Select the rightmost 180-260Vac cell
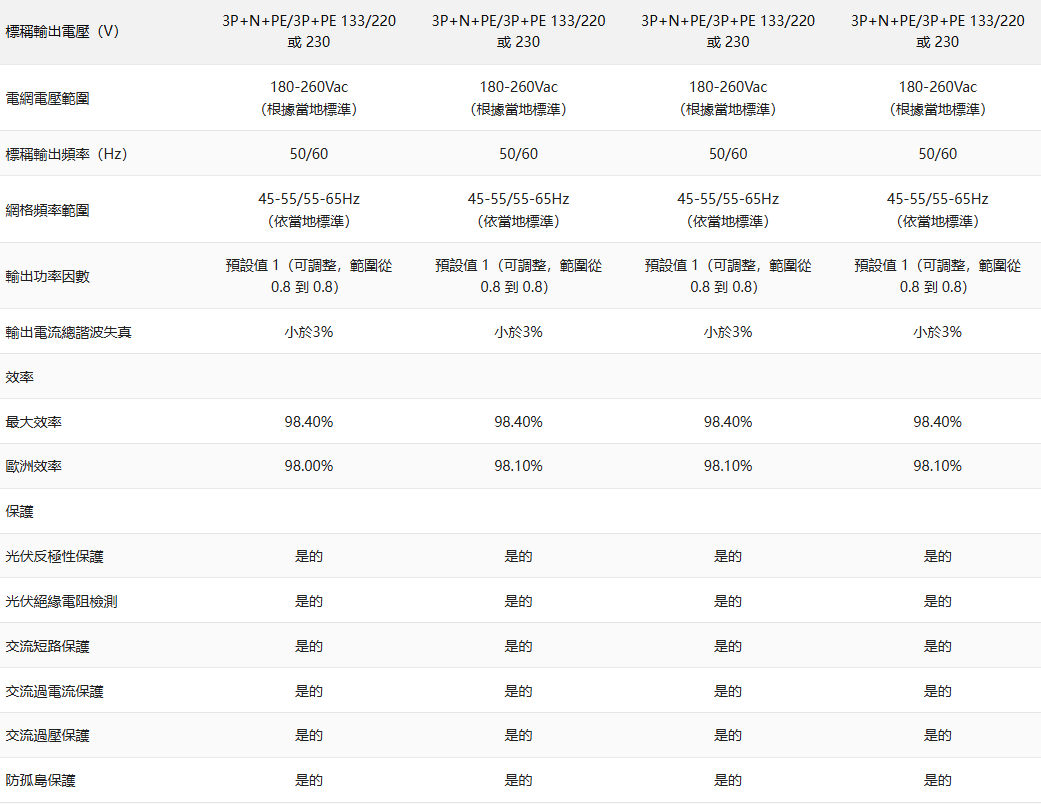This screenshot has width=1041, height=804. click(937, 88)
